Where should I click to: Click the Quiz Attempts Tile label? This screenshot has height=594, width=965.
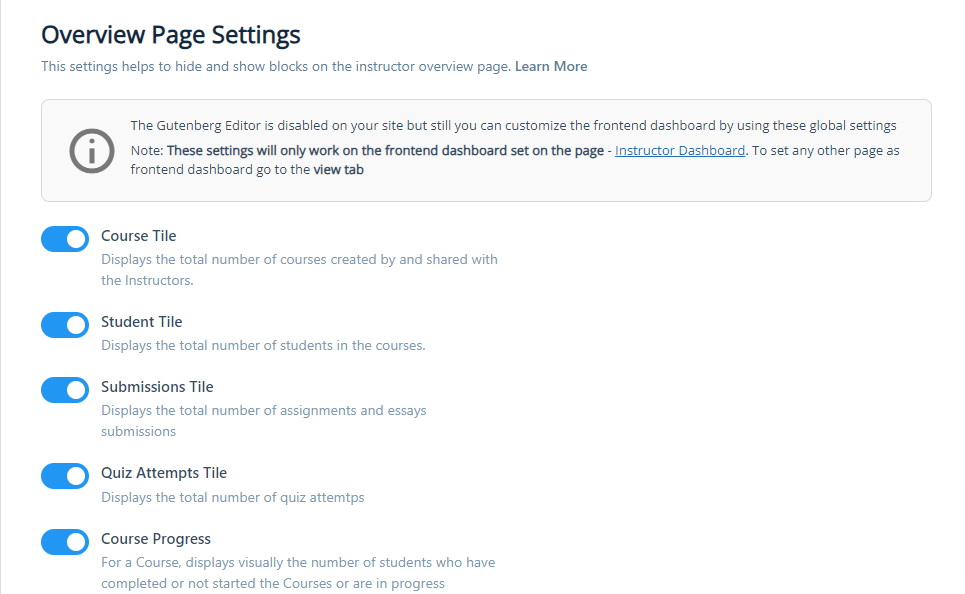tap(164, 473)
